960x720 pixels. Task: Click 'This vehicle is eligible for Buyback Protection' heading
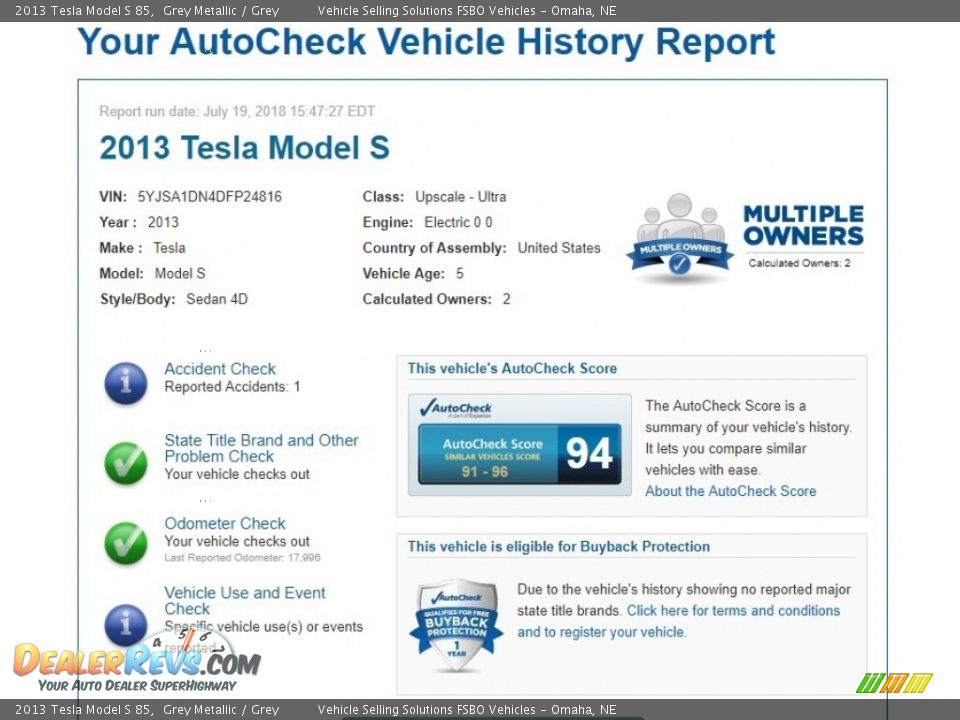coord(559,547)
